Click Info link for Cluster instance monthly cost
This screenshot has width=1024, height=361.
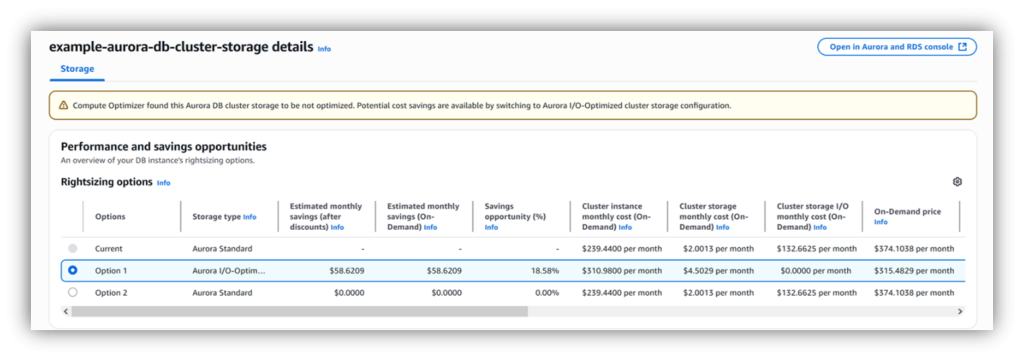tap(625, 227)
